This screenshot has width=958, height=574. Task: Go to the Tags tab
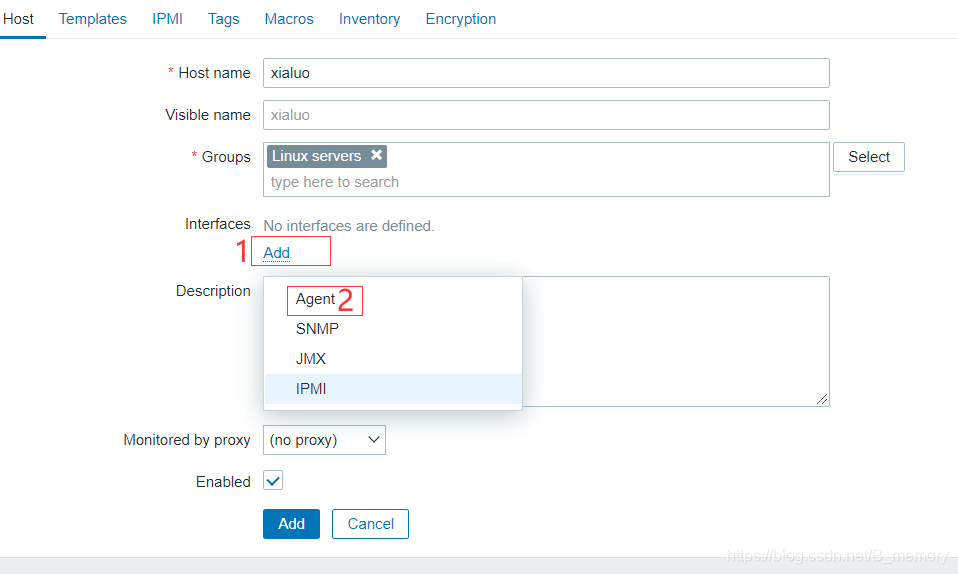(x=224, y=19)
